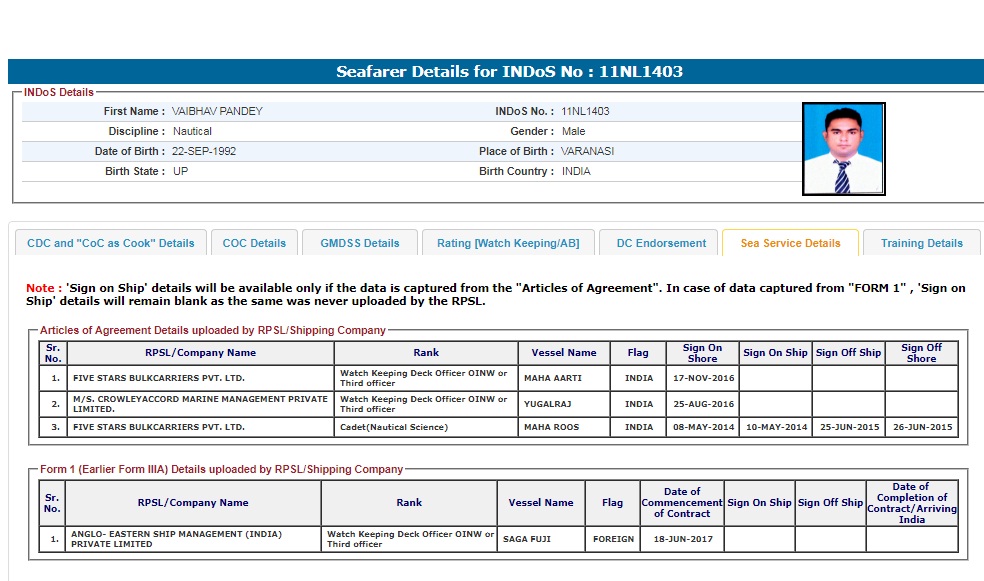Select the GMDSS Details tab
This screenshot has height=581, width=984.
pos(360,243)
